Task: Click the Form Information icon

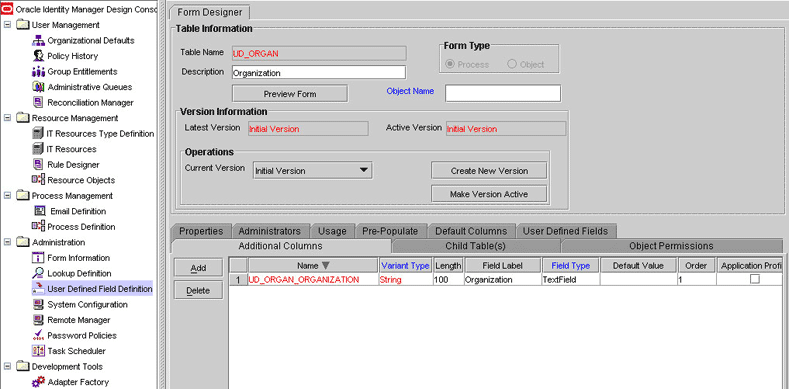Action: (38, 258)
